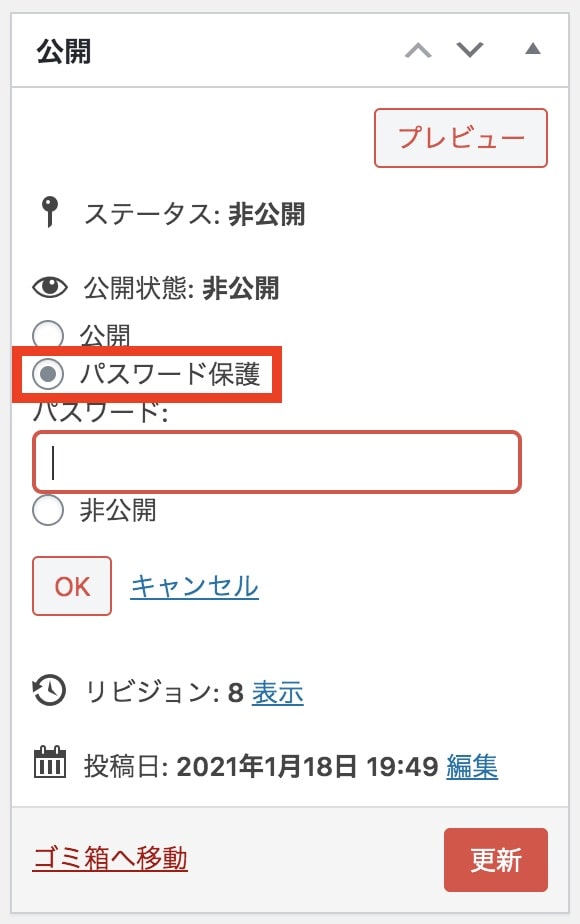Click the 公開 panel title heading

(64, 51)
